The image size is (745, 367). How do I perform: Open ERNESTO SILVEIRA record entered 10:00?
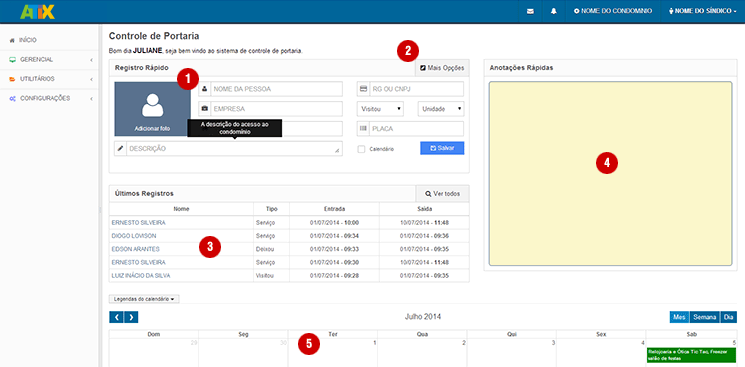139,222
